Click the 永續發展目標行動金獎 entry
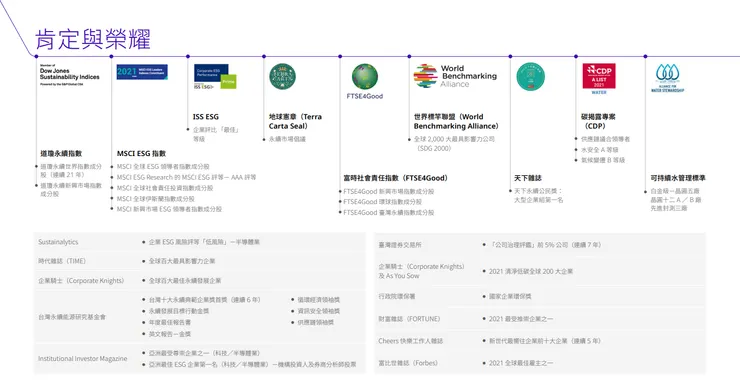 coord(178,311)
